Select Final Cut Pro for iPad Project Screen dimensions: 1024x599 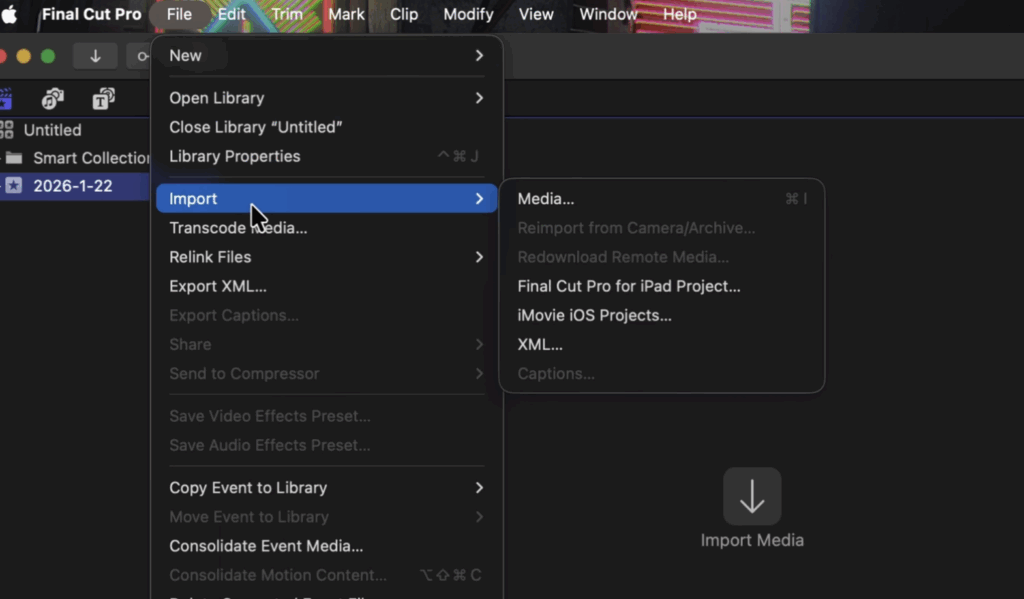click(629, 286)
